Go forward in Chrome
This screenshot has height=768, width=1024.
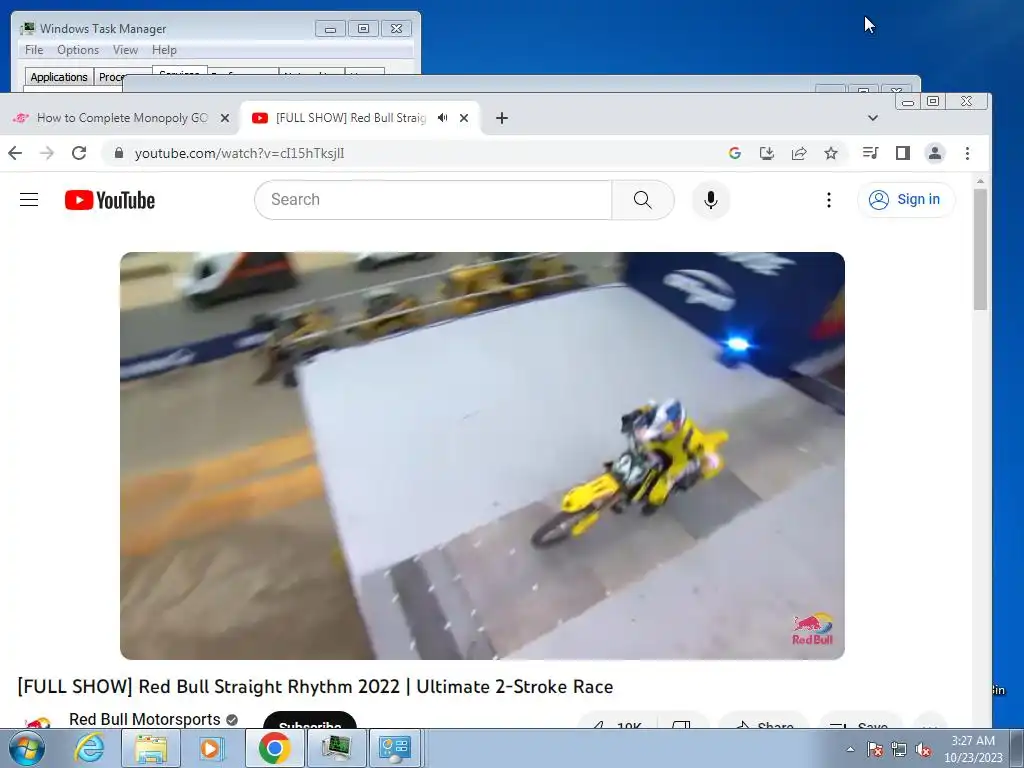click(x=47, y=153)
